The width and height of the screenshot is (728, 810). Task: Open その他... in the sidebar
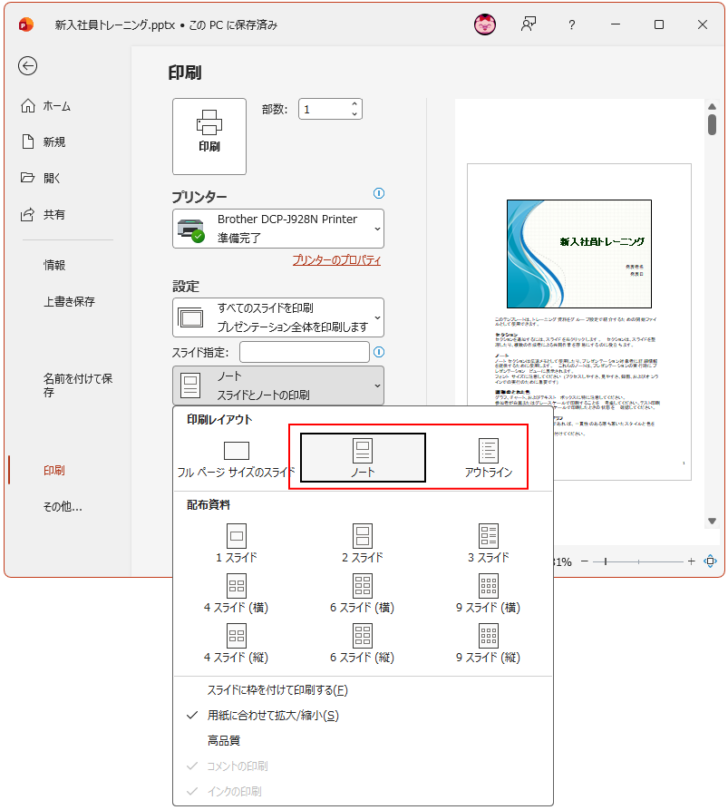tap(63, 506)
